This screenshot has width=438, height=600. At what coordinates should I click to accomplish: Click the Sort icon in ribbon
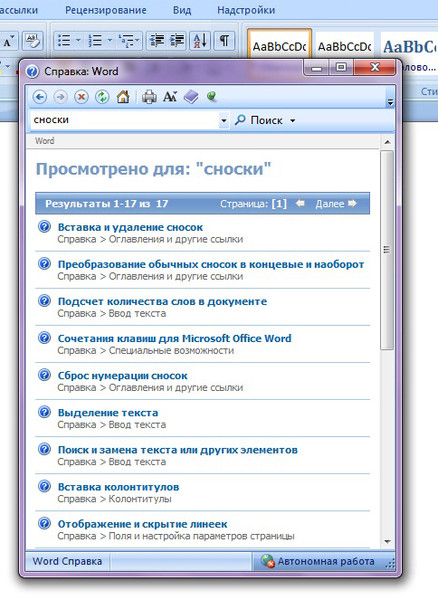(x=200, y=40)
